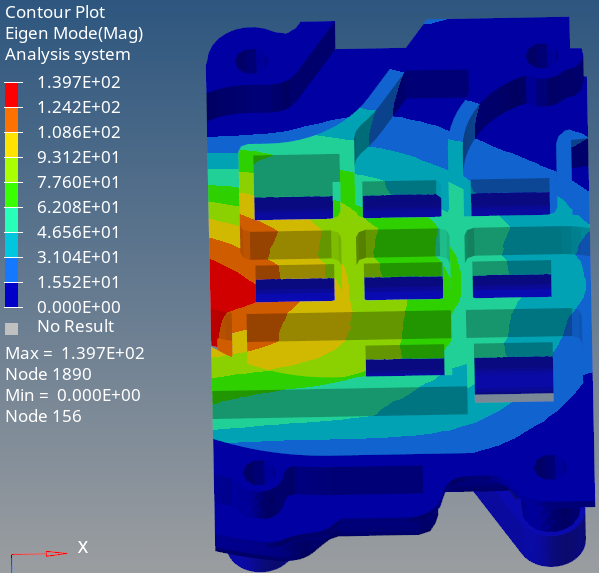Select legend value 1.242E+02

[x=79, y=107]
